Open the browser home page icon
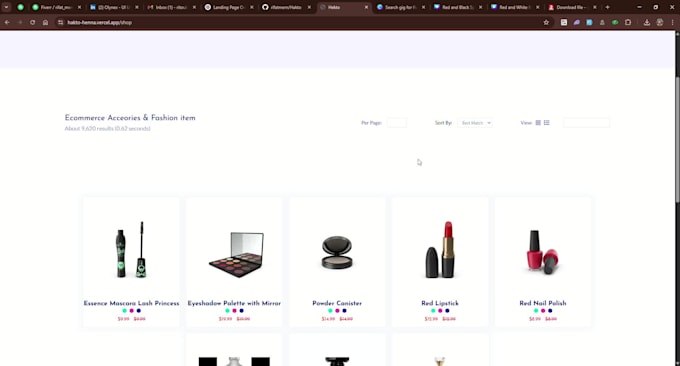Screen dimensions: 680x366 (x=46, y=22)
